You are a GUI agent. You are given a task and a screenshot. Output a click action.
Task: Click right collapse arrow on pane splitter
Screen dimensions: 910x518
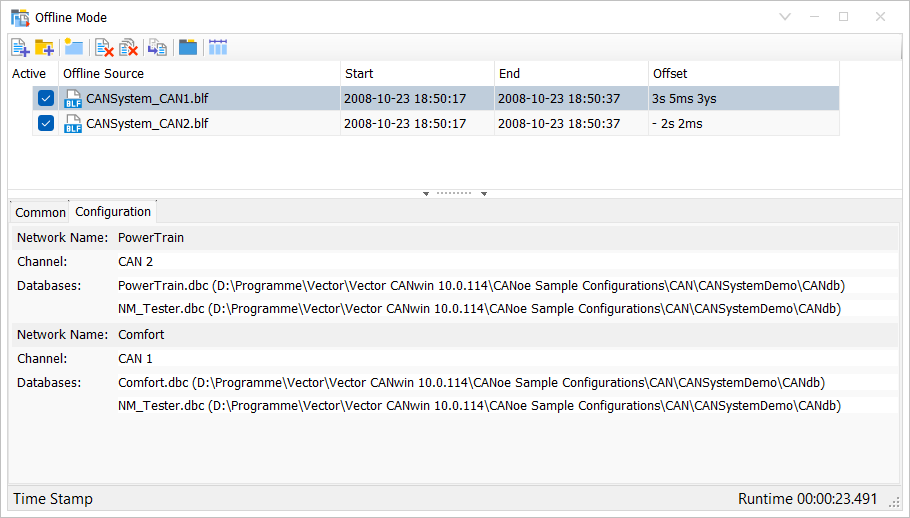[x=483, y=194]
